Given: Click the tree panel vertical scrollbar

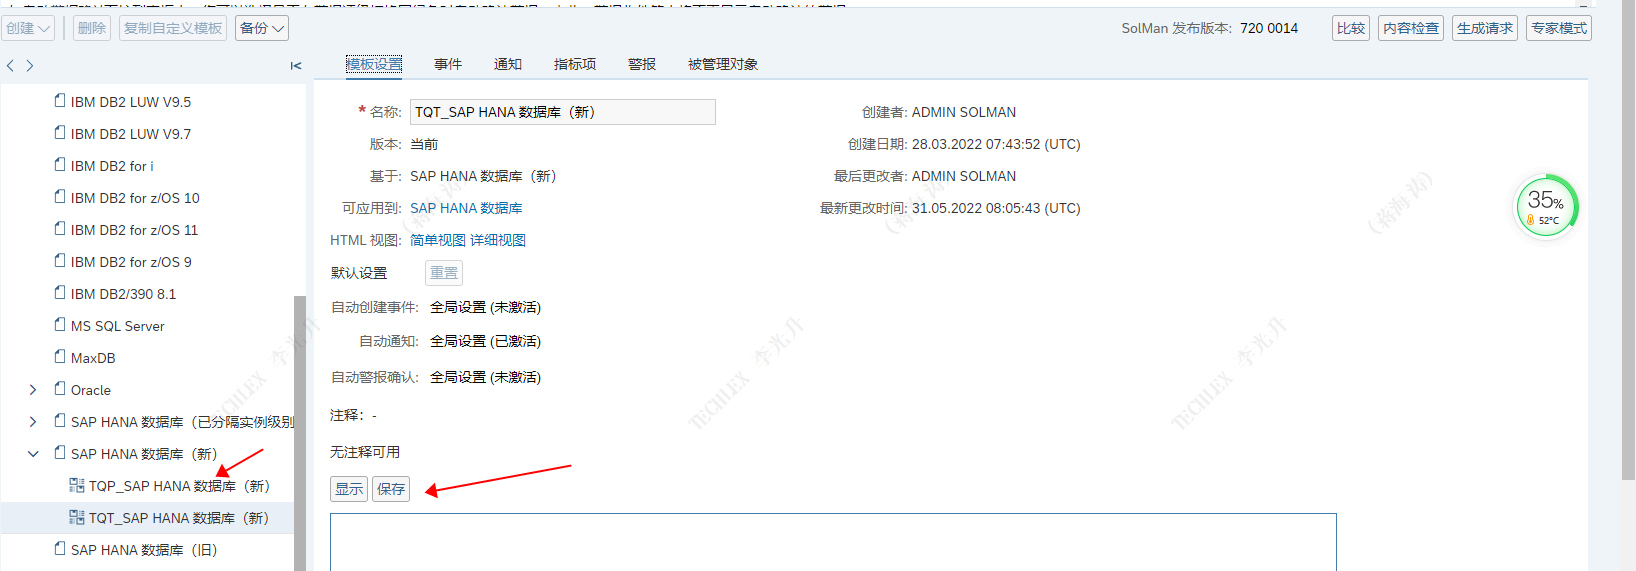Looking at the screenshot, I should click(299, 432).
